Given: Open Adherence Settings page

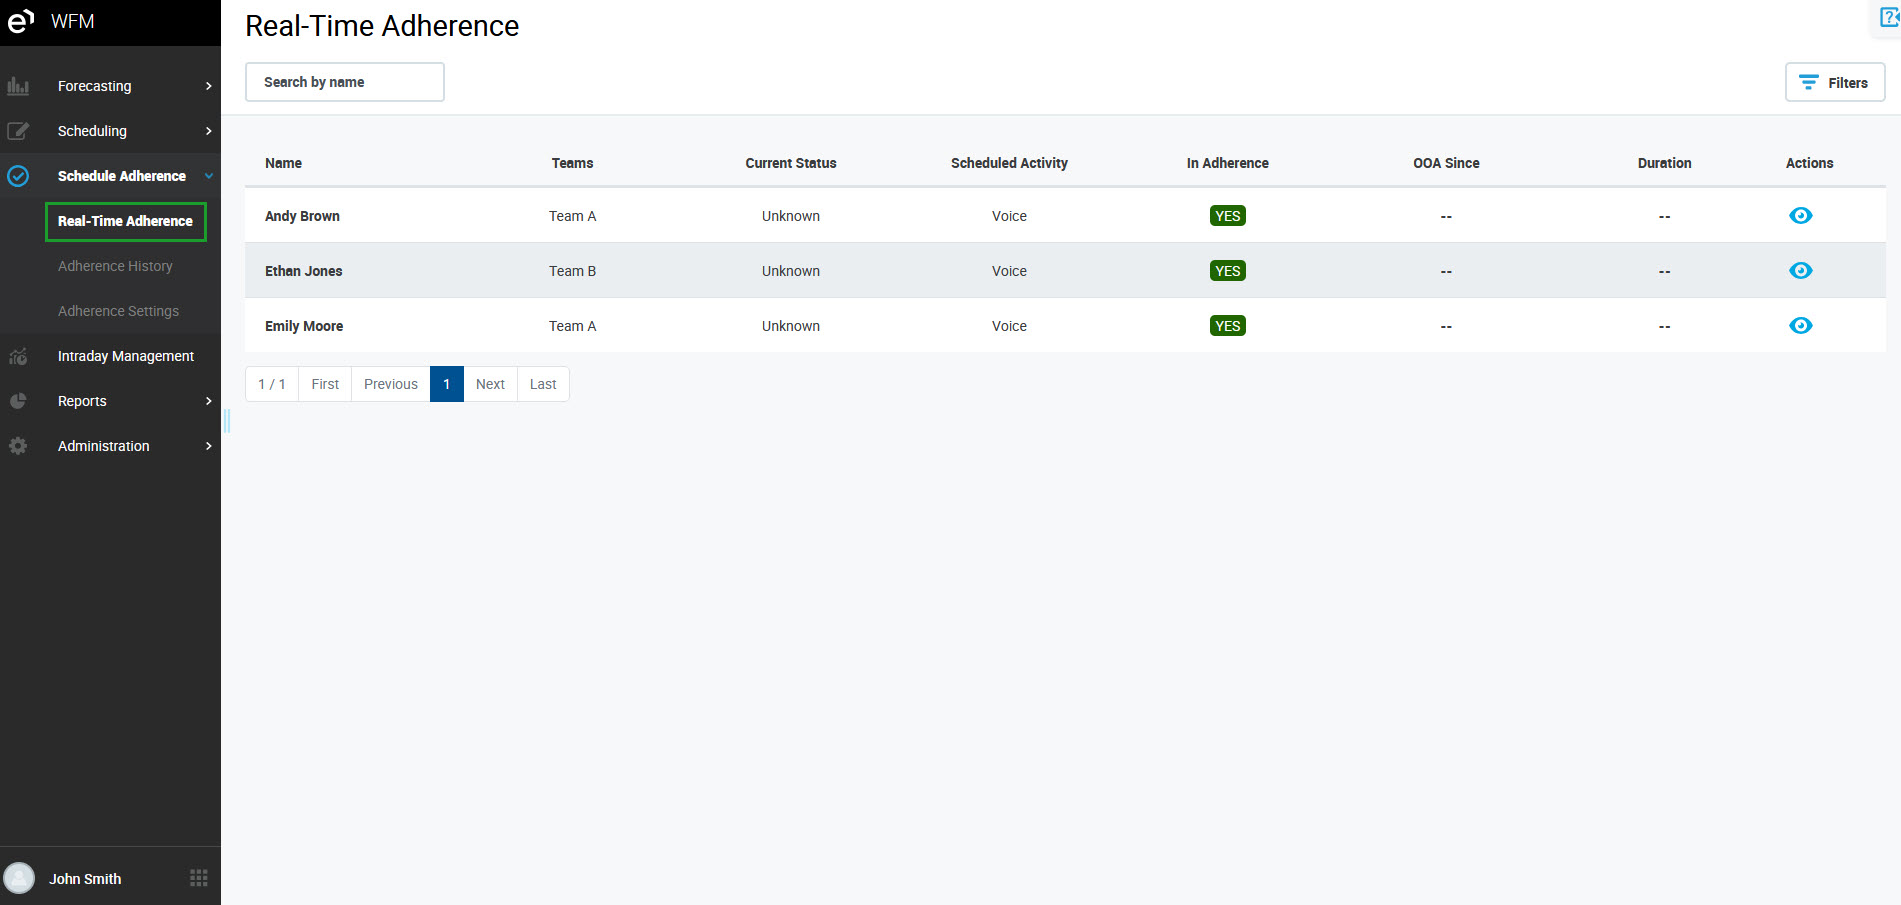Looking at the screenshot, I should 118,311.
